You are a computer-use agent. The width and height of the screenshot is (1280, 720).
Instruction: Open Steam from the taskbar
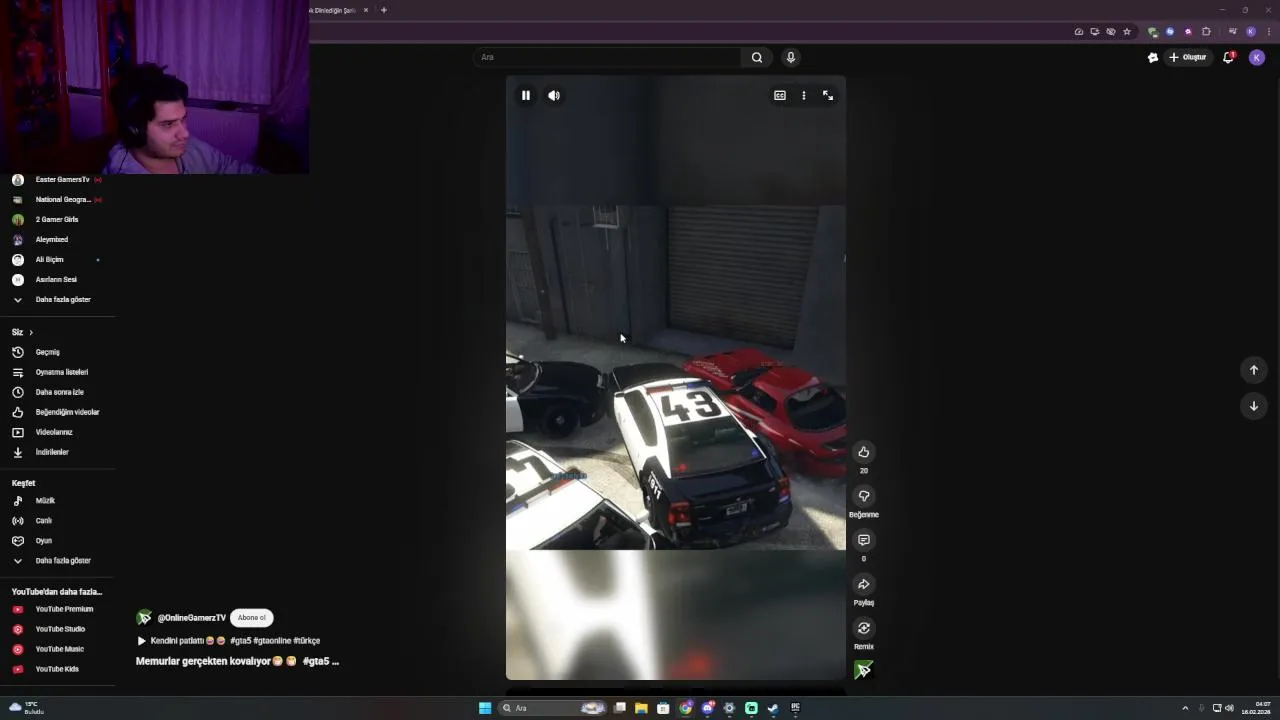pos(773,708)
